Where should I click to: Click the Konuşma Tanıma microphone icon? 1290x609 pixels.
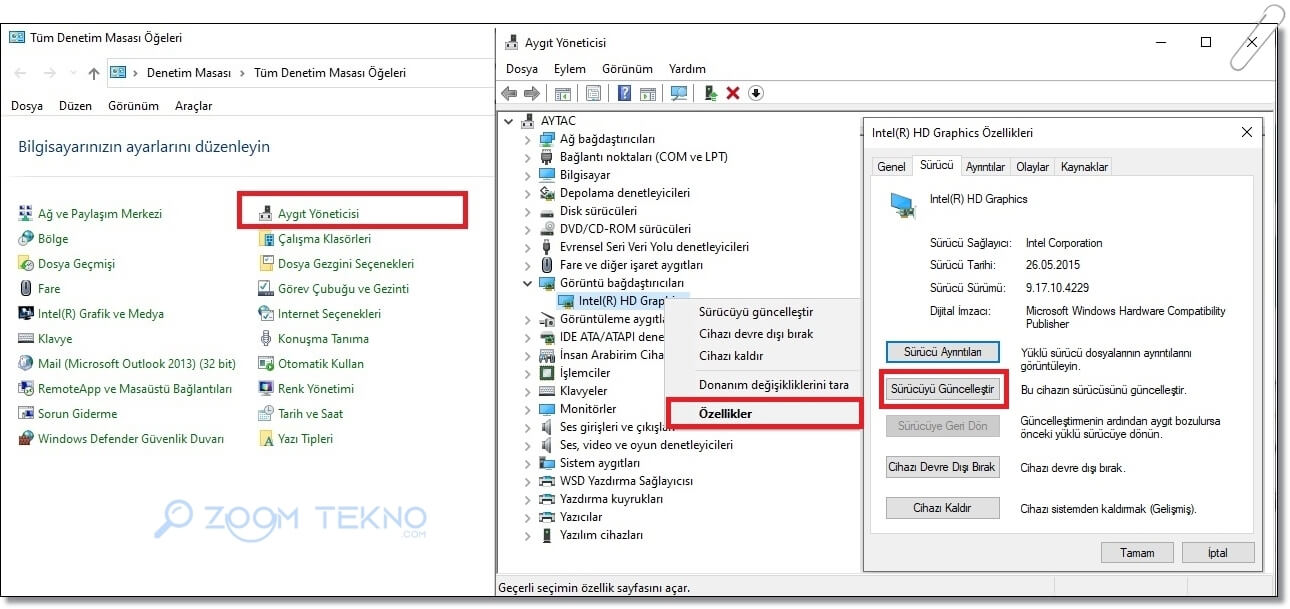click(x=266, y=339)
